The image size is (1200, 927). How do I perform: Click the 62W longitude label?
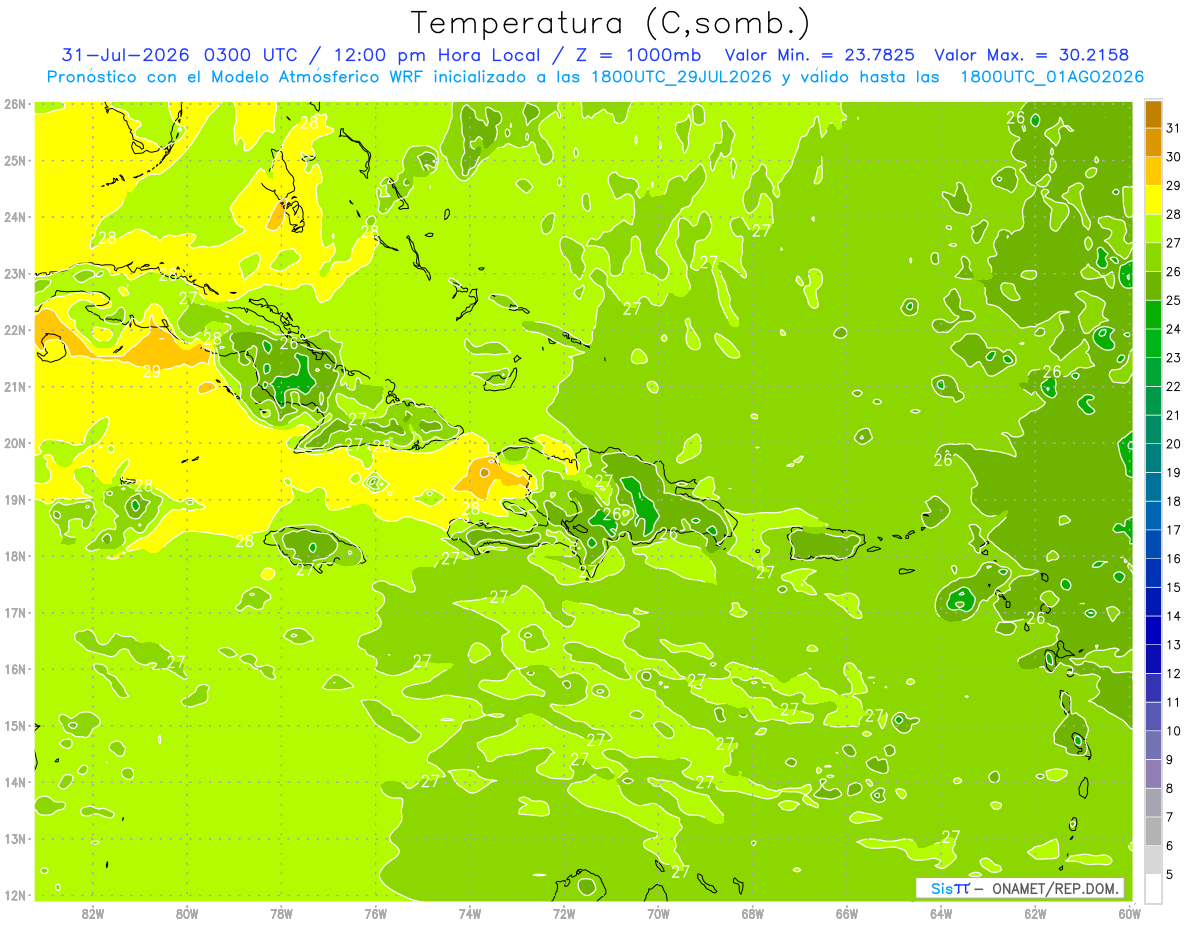point(1035,913)
